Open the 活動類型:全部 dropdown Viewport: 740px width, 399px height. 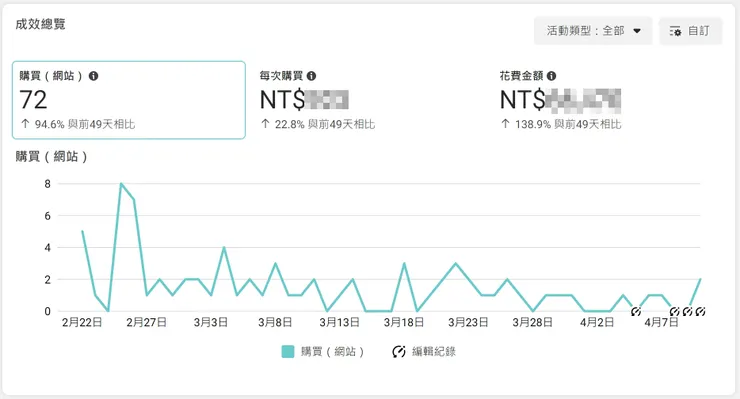point(593,31)
